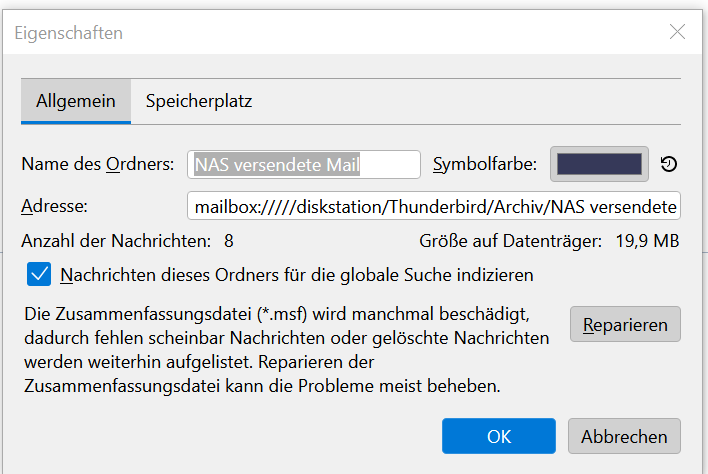
Task: Reset the folder symbol color to default
Action: pos(669,165)
